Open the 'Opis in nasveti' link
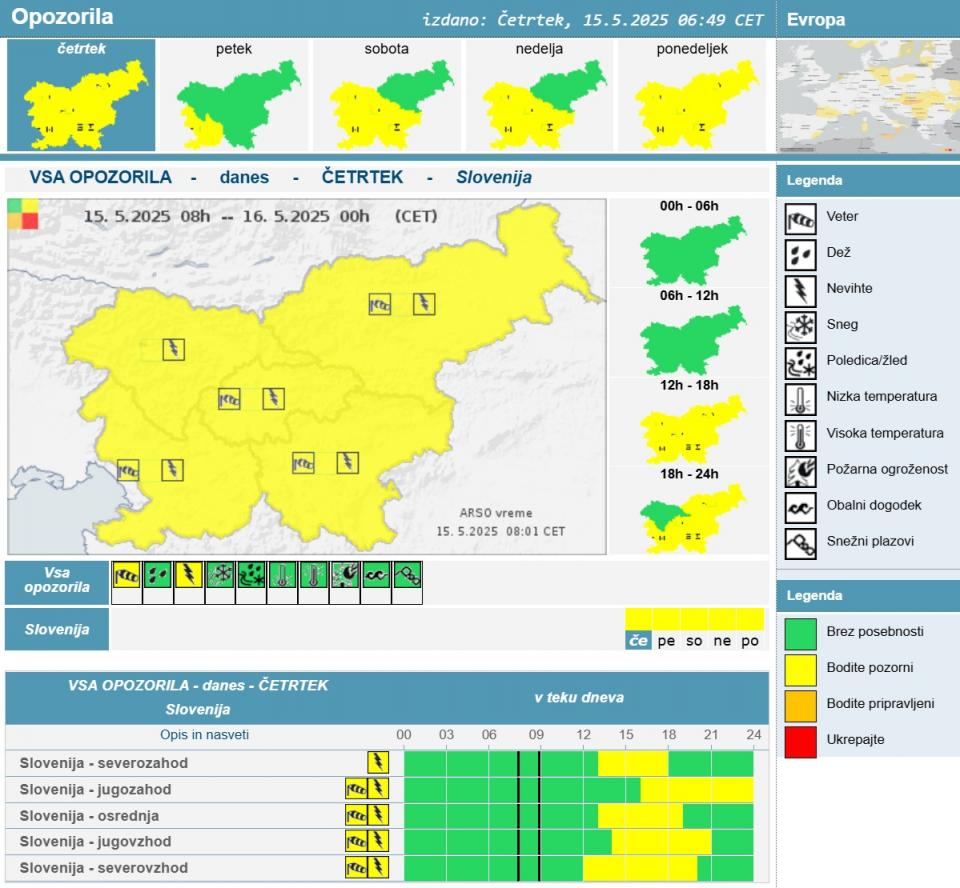Screen dimensions: 960x888 coord(204,735)
